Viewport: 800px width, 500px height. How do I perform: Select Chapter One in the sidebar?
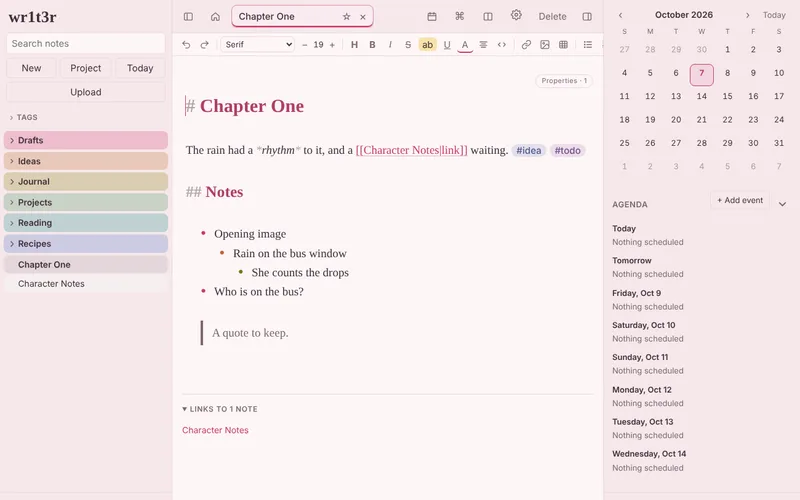[86, 264]
